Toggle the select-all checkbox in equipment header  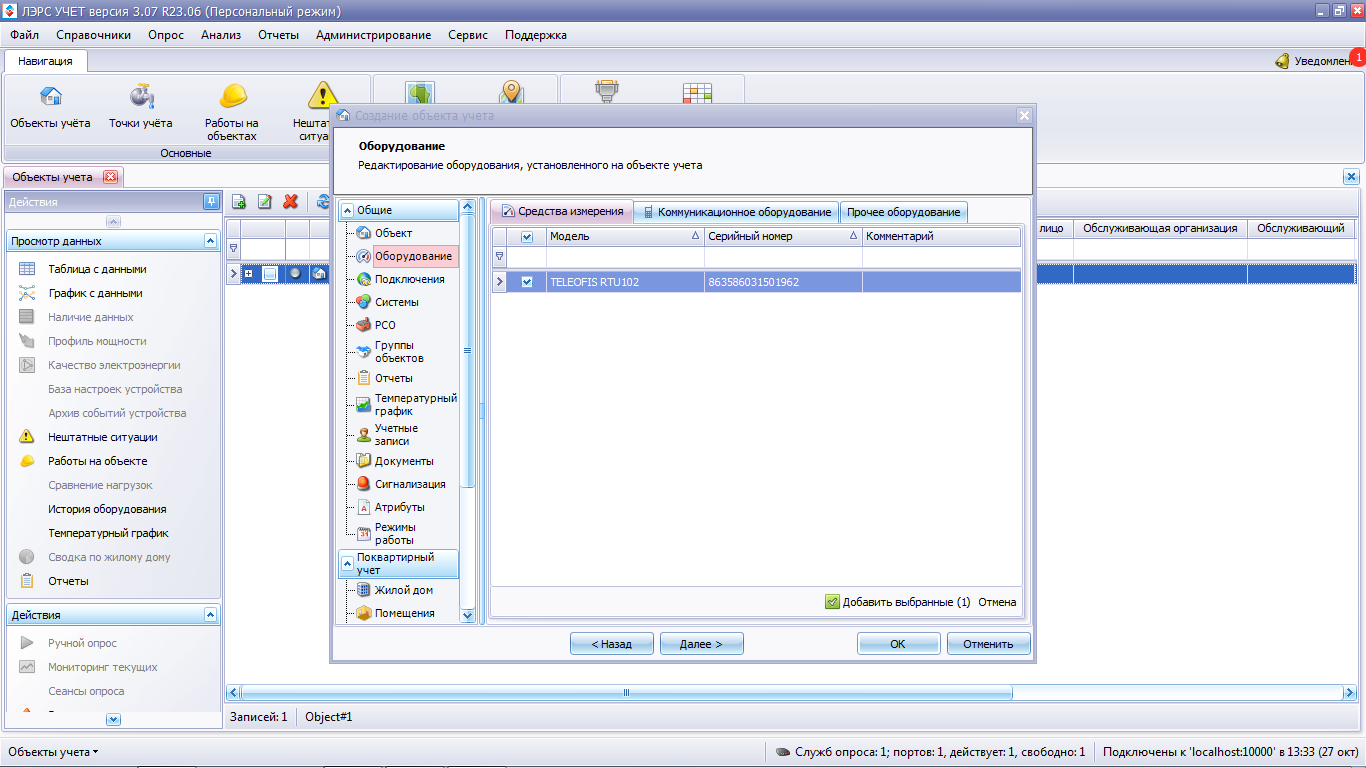coord(527,237)
